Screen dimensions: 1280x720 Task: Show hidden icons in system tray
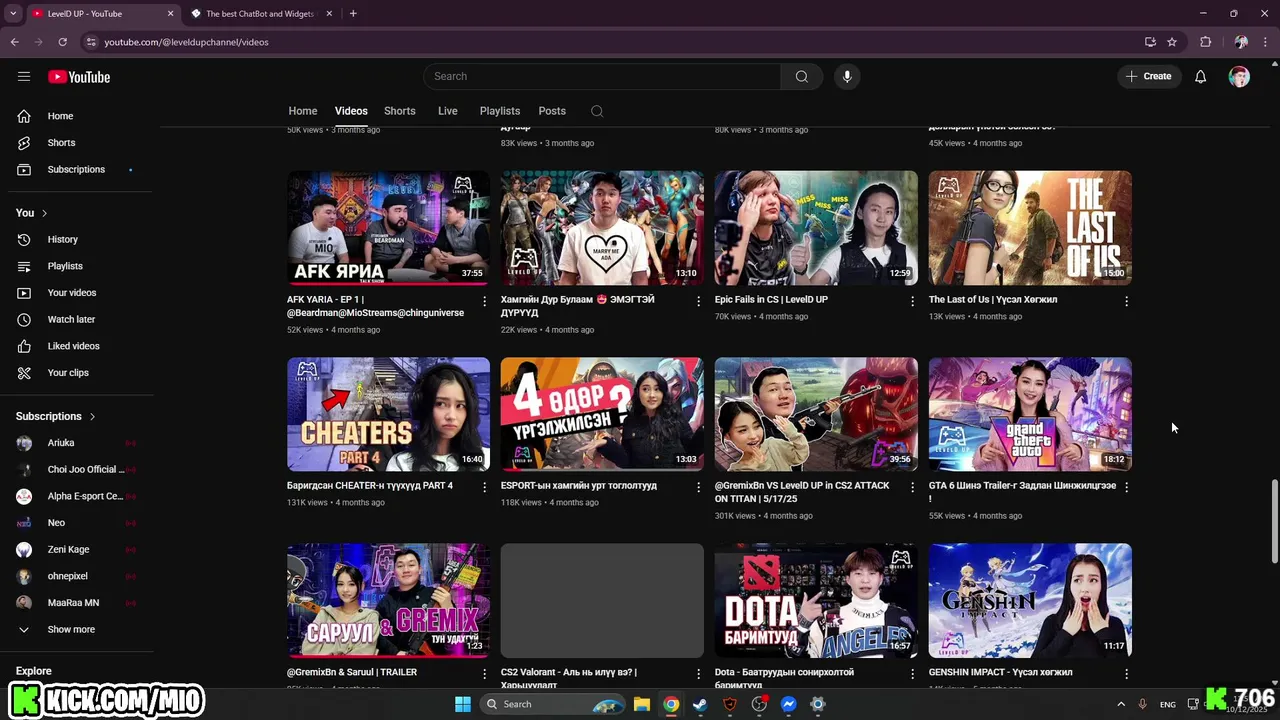pos(1120,704)
